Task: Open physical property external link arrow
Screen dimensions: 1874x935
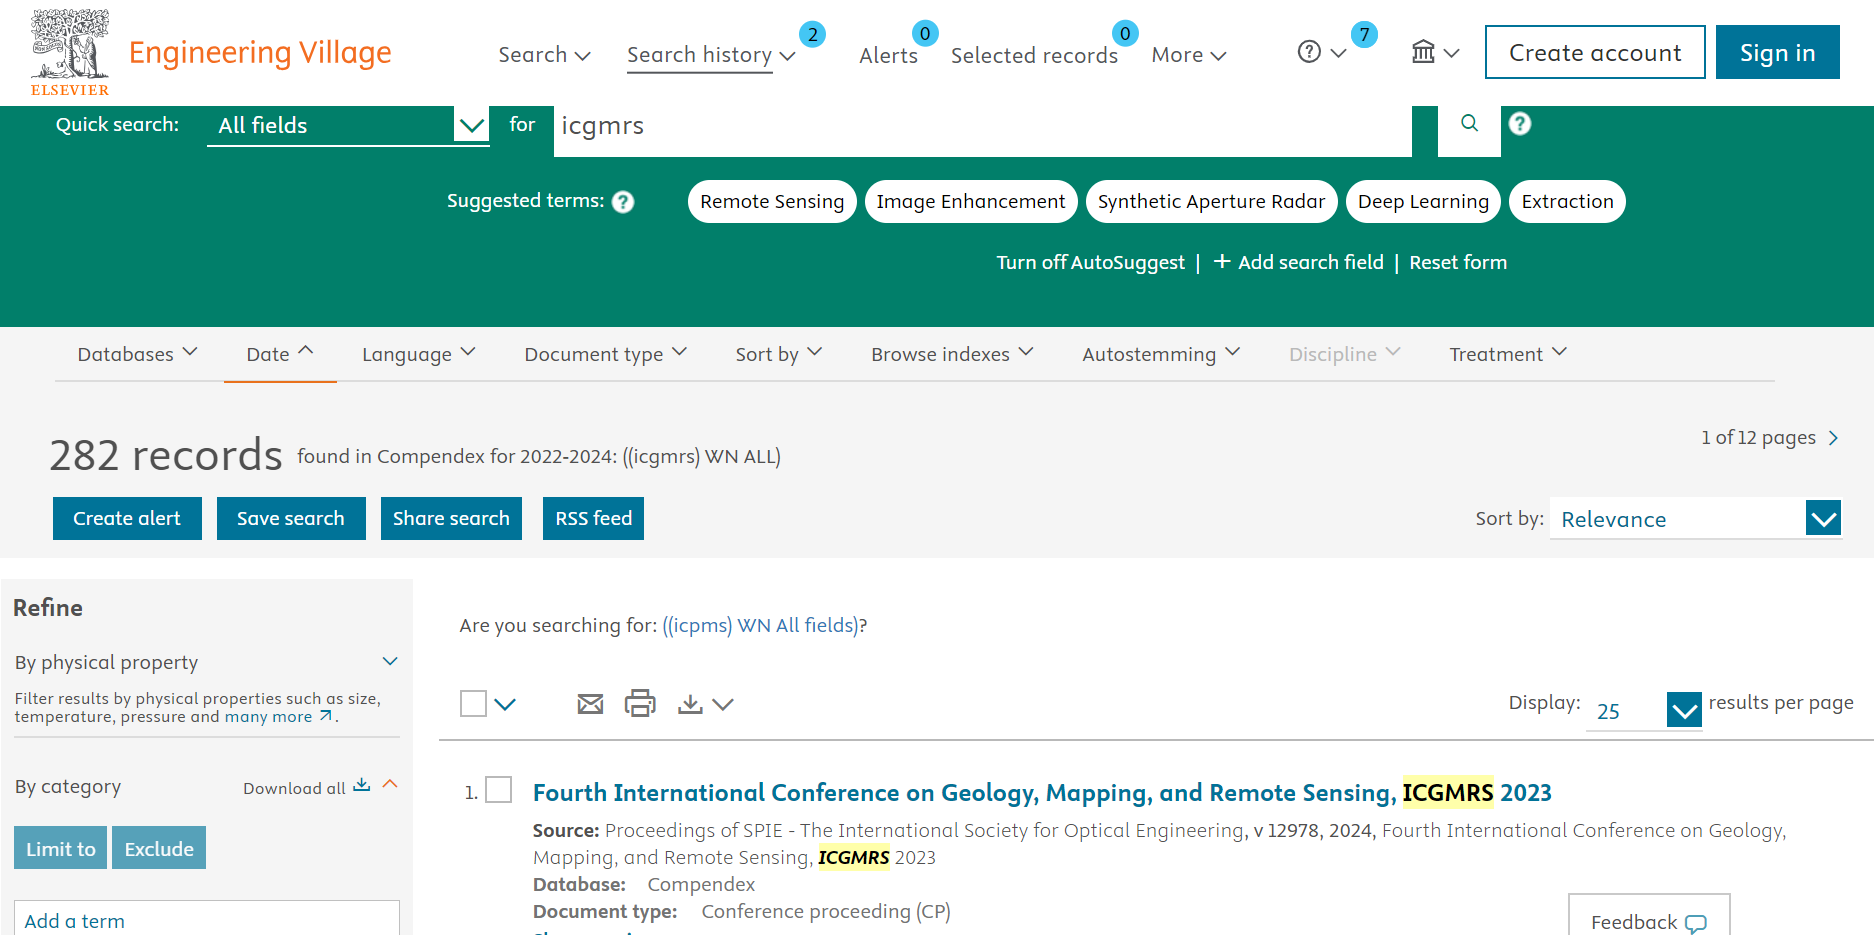Action: 326,716
